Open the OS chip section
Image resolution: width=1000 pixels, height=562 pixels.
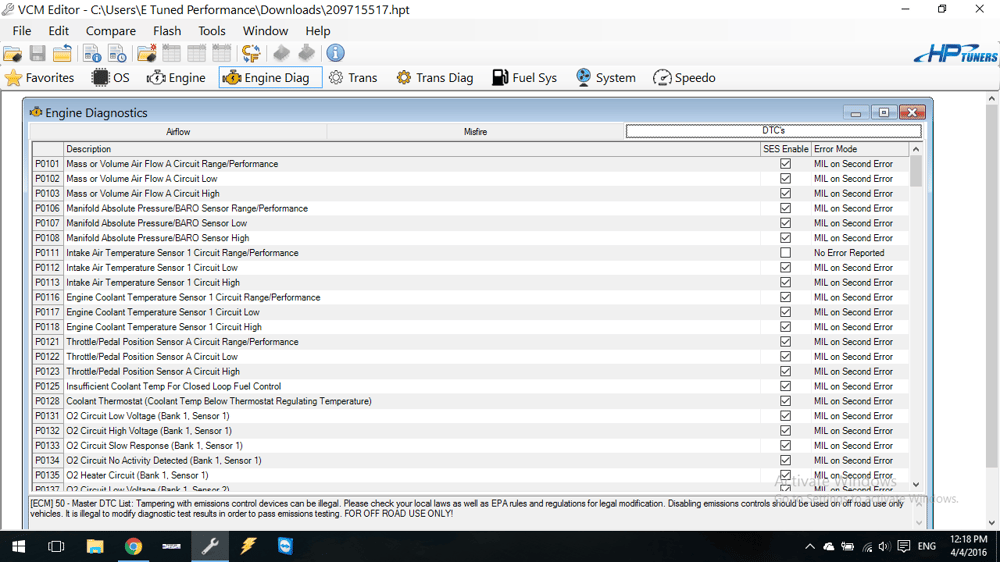point(110,78)
